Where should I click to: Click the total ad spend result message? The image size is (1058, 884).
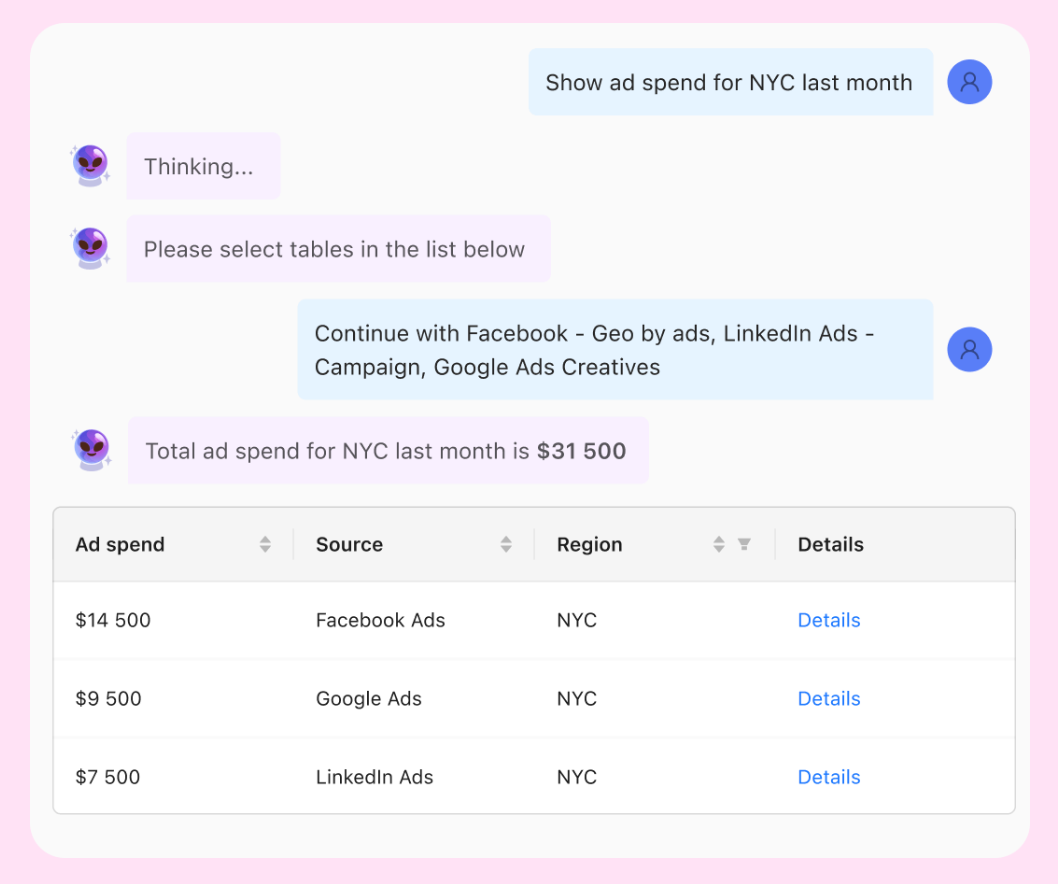click(388, 450)
